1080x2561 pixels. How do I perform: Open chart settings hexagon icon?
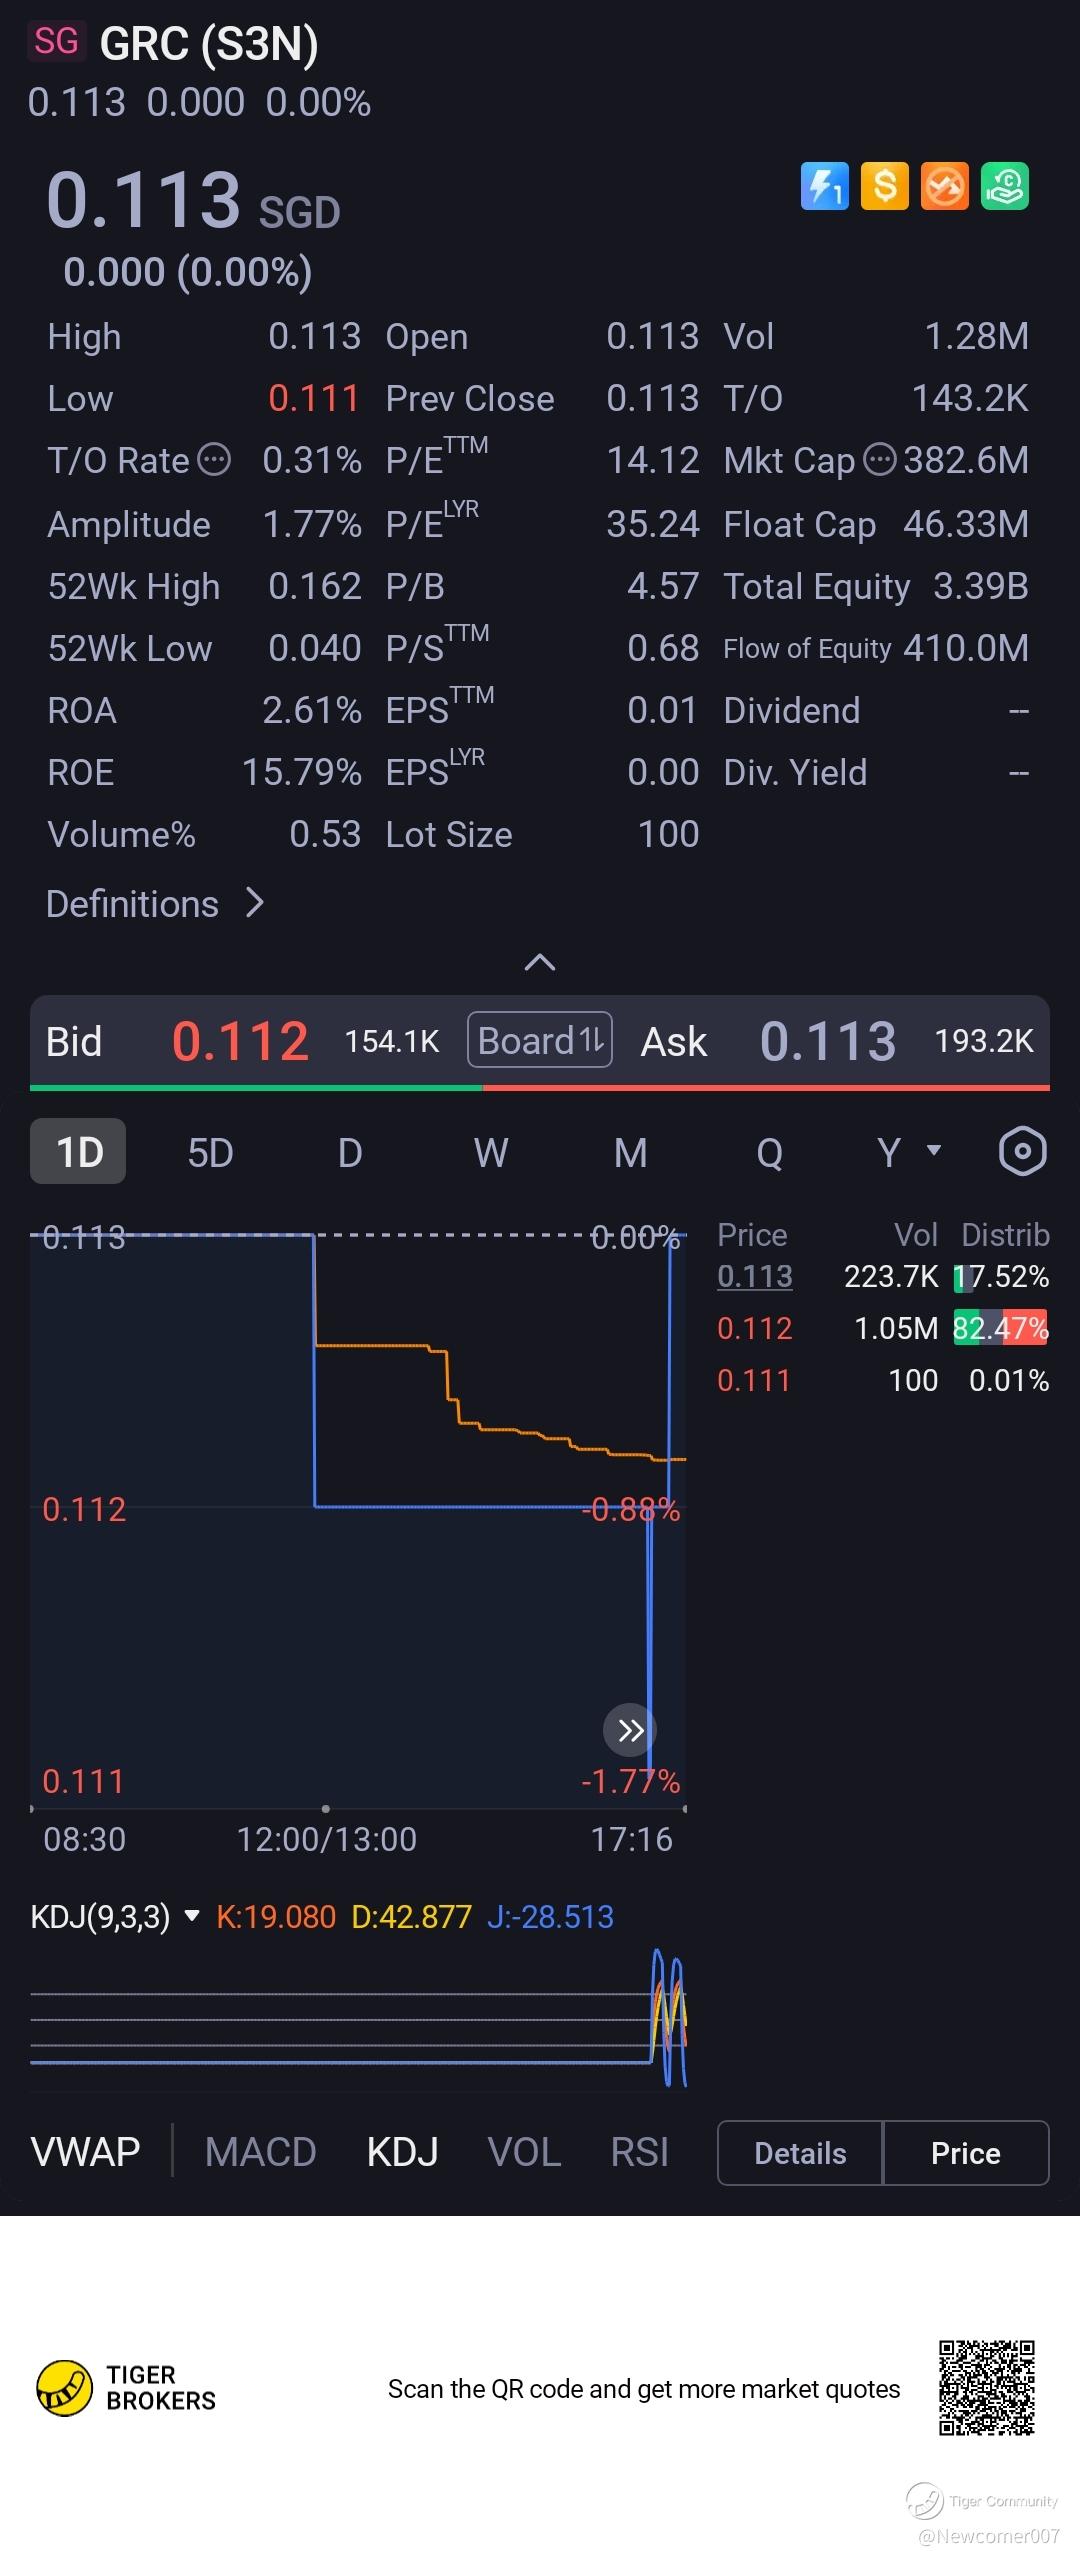tap(1022, 1152)
